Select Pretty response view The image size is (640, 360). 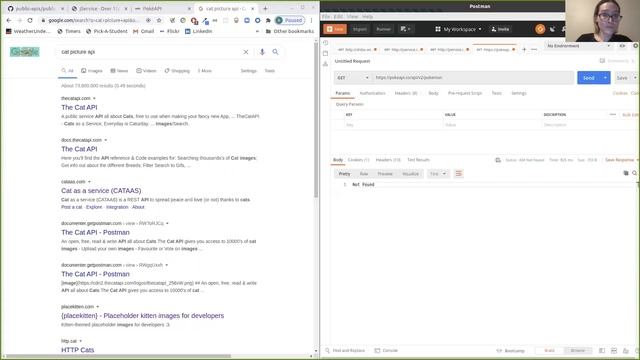point(344,174)
